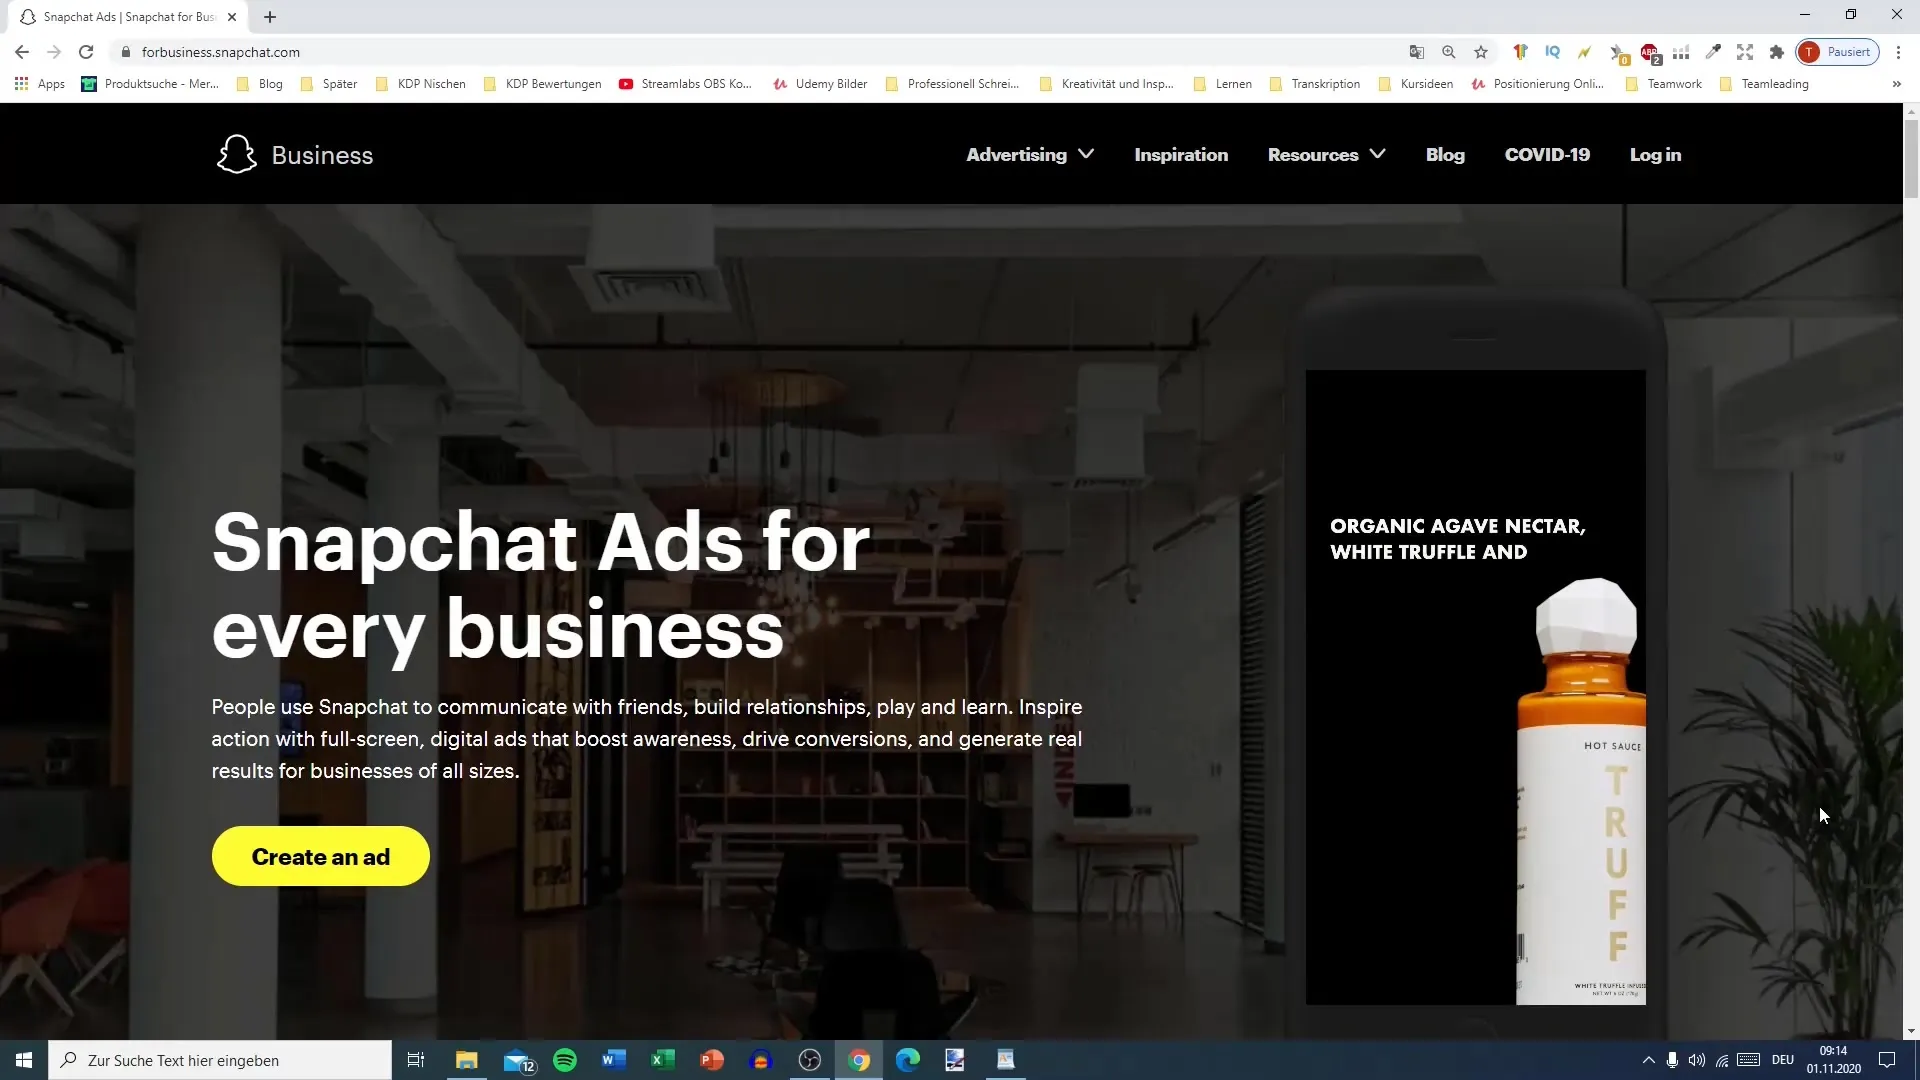The image size is (1920, 1080).
Task: Click the translate page icon
Action: coord(1417,52)
